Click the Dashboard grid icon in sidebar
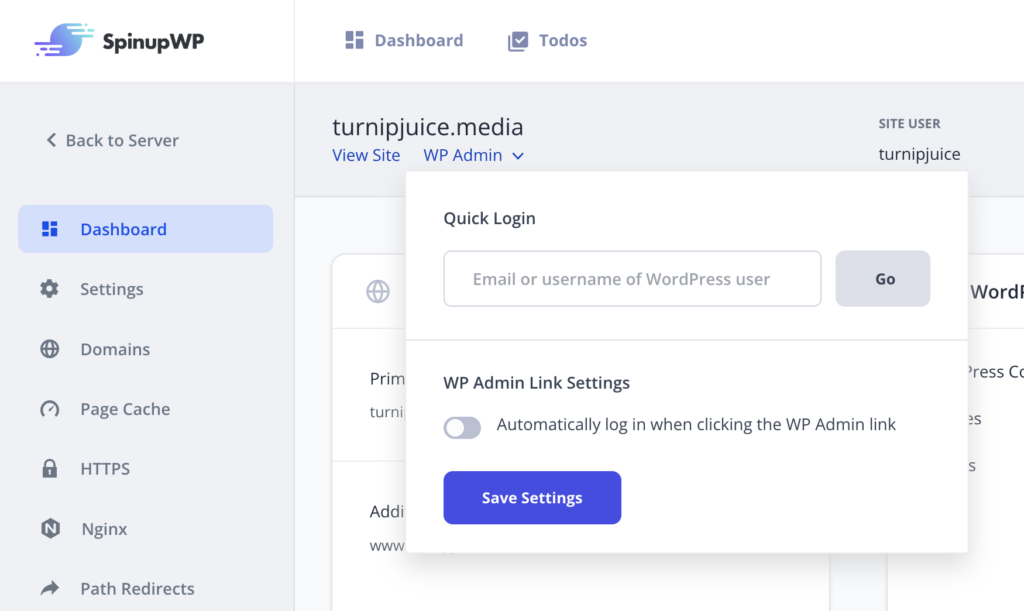1024x611 pixels. point(49,228)
